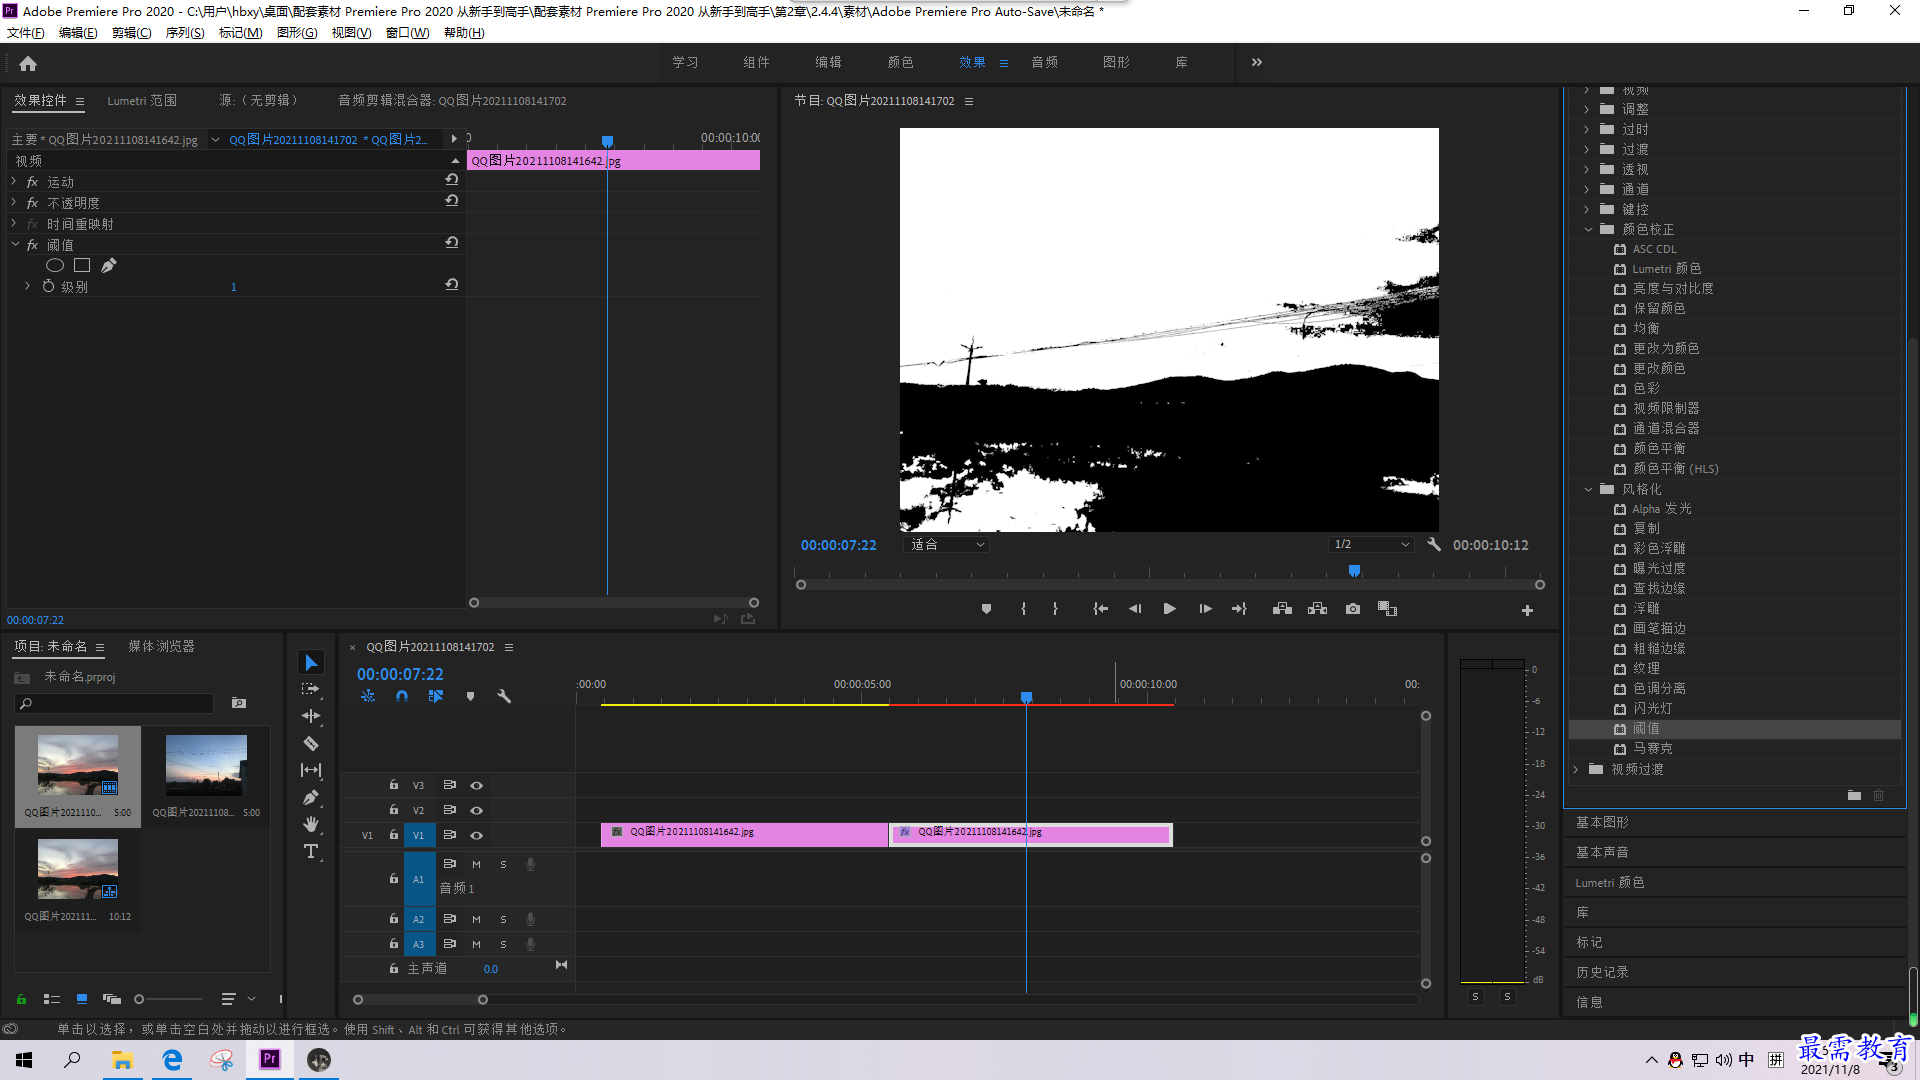Step forward one frame in program monitor
The image size is (1920, 1080).
tap(1205, 609)
